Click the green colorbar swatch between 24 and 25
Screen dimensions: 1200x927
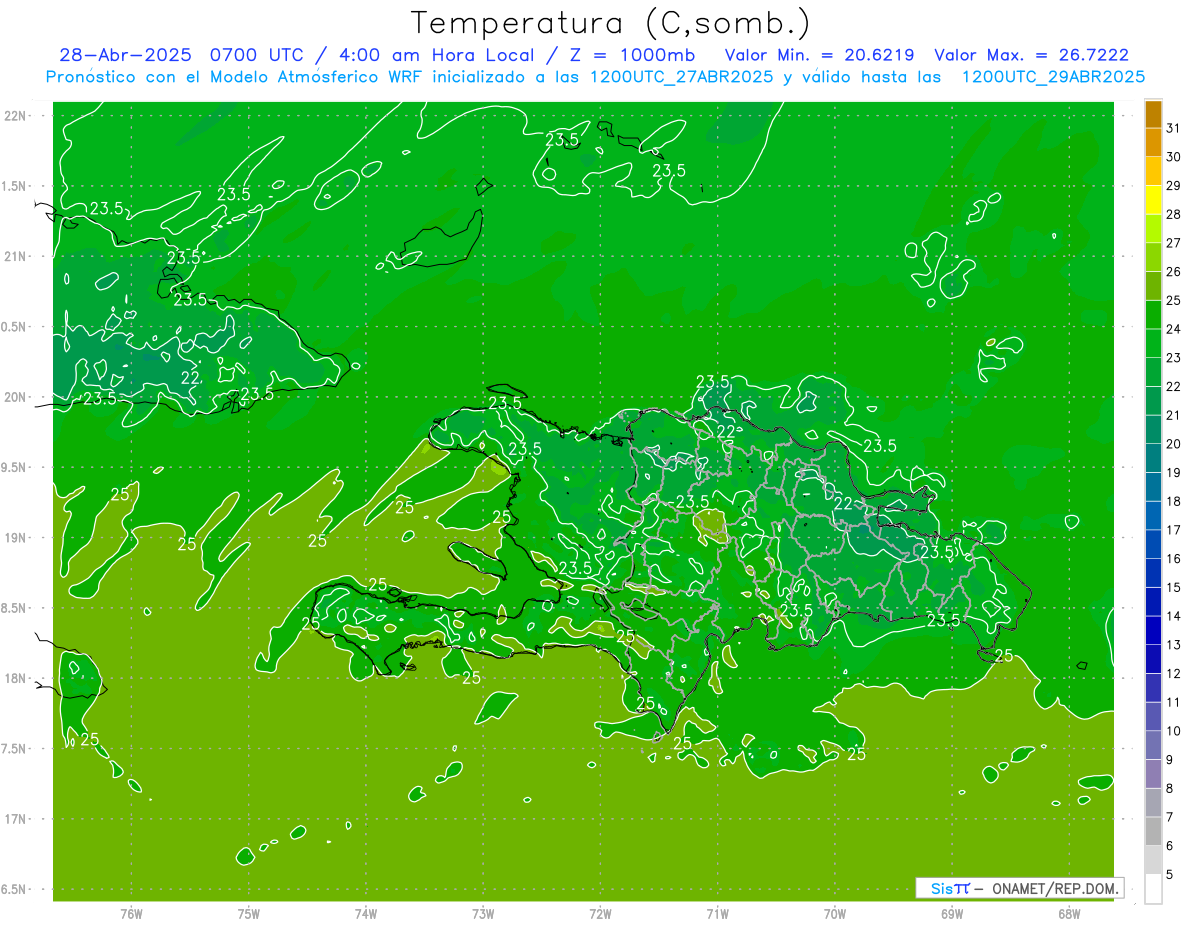(x=1153, y=315)
